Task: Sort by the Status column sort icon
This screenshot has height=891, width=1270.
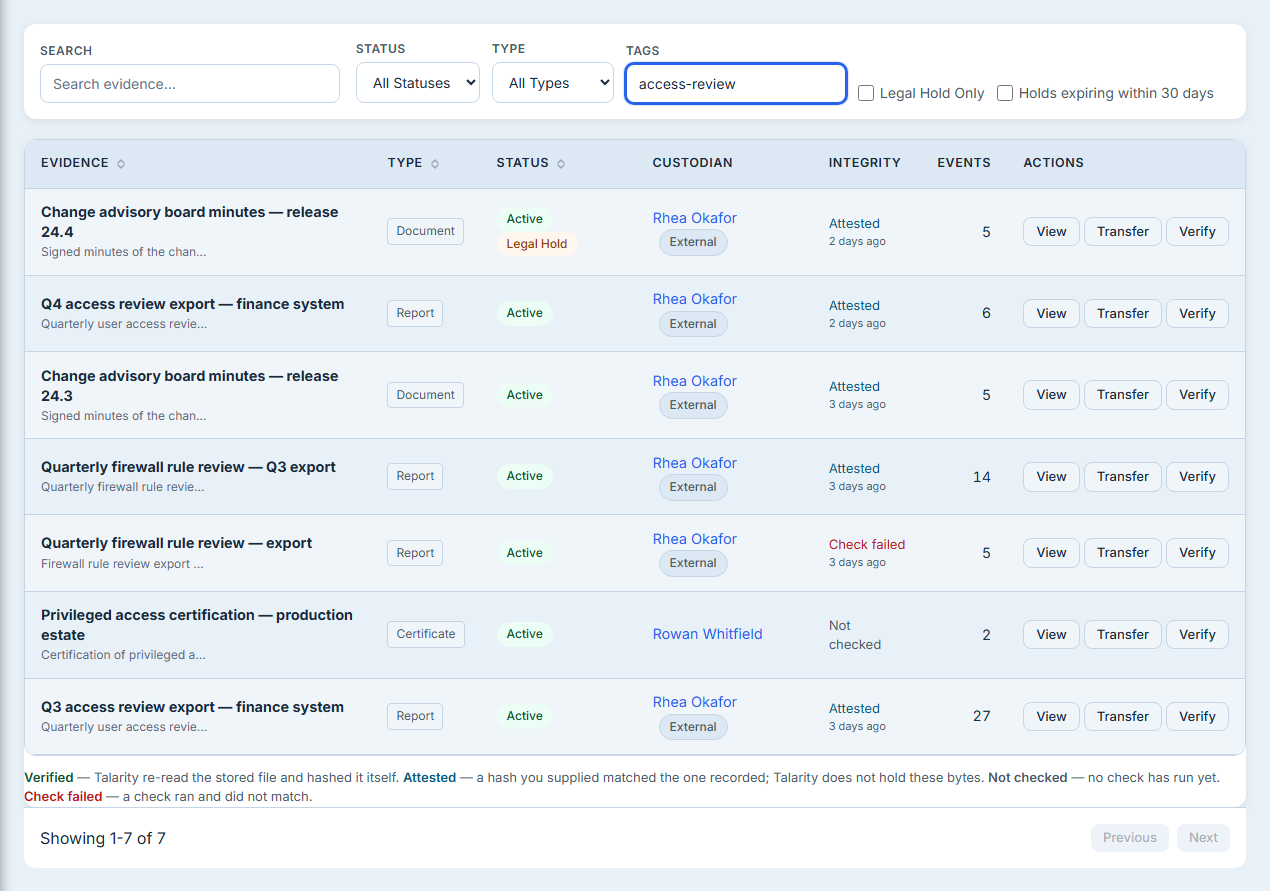Action: click(x=561, y=164)
